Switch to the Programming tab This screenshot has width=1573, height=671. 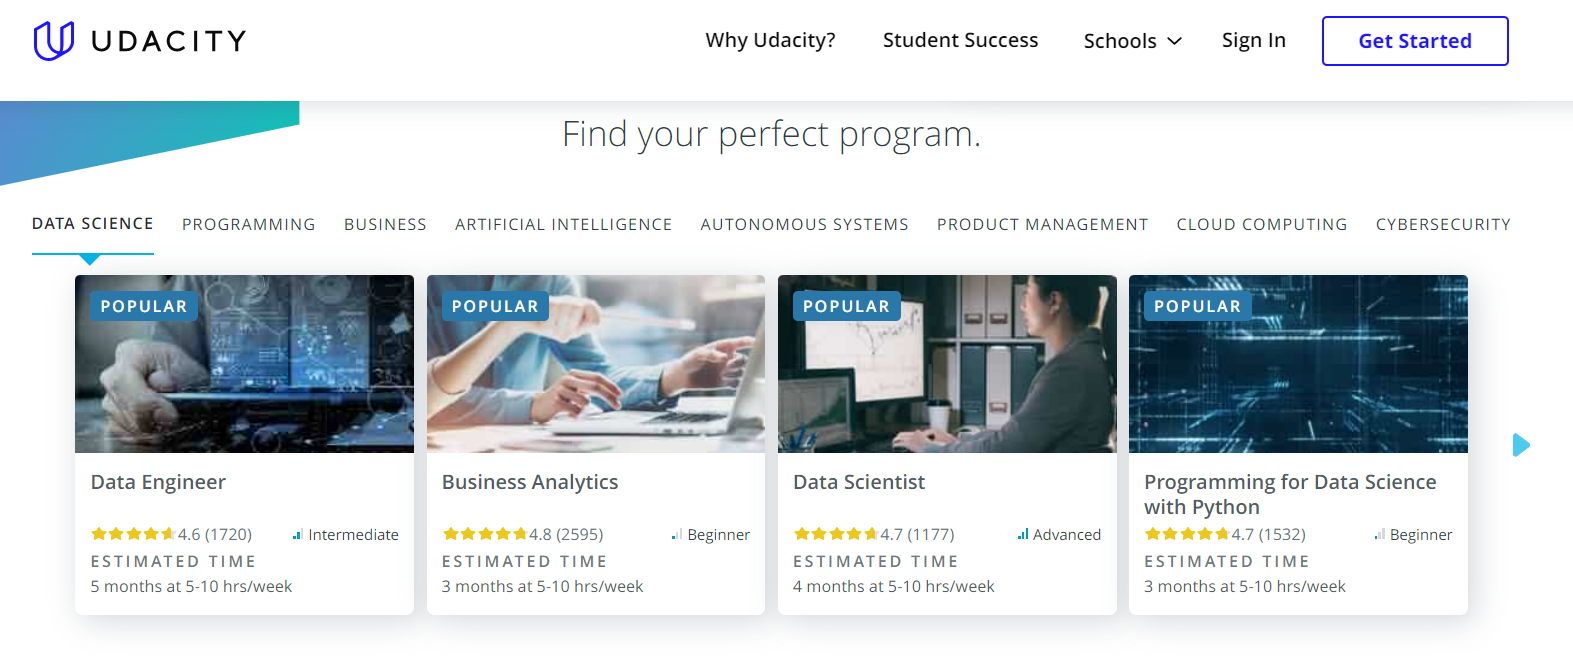click(248, 225)
